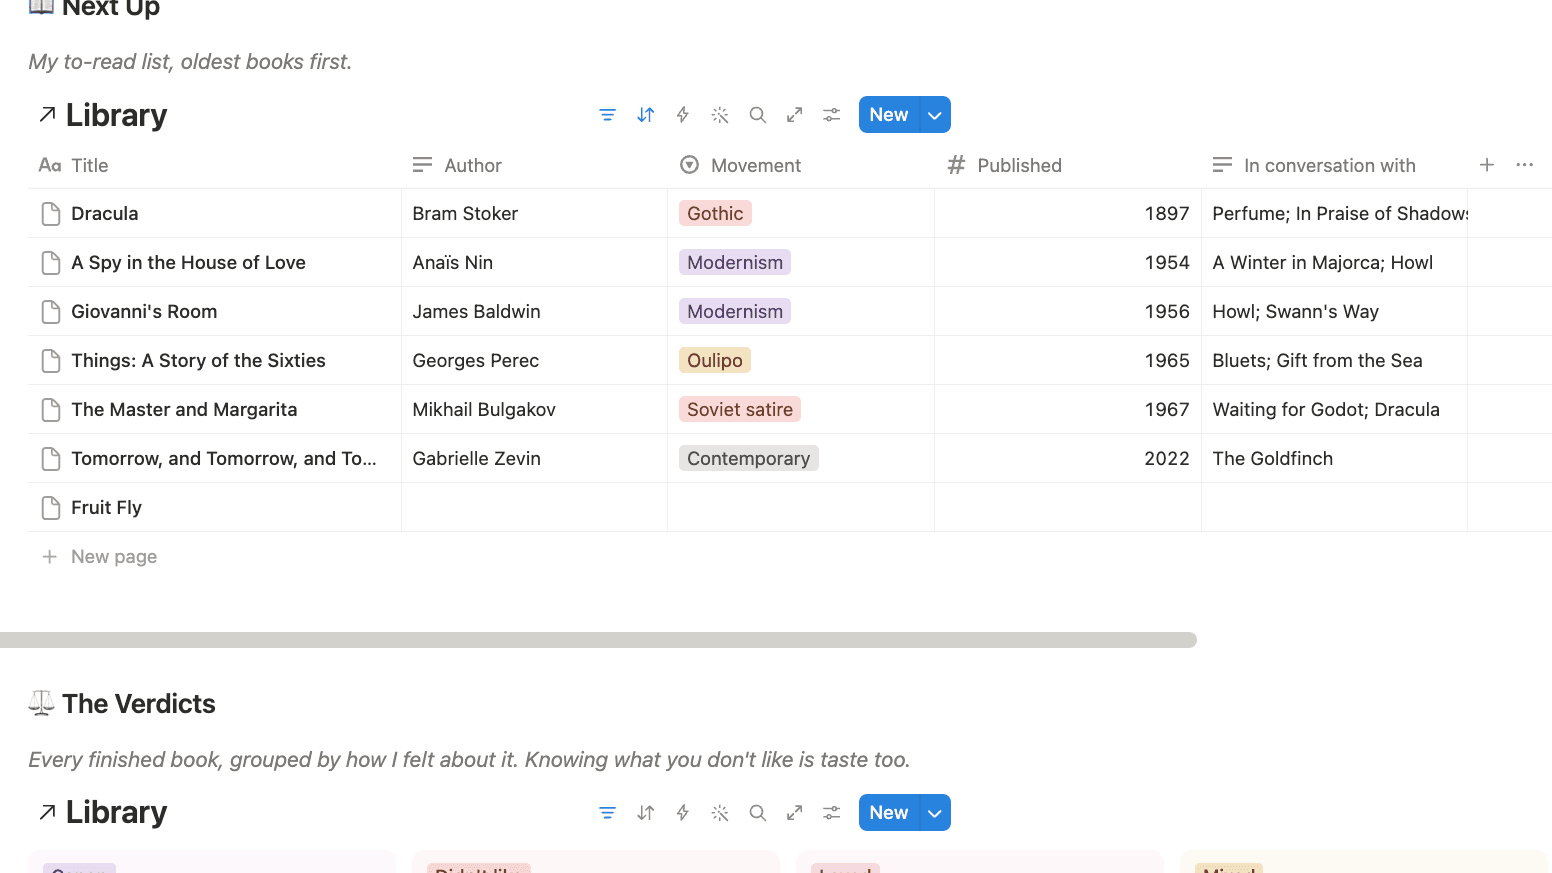
Task: Open the expand icon in The Verdicts toolbar
Action: point(795,813)
